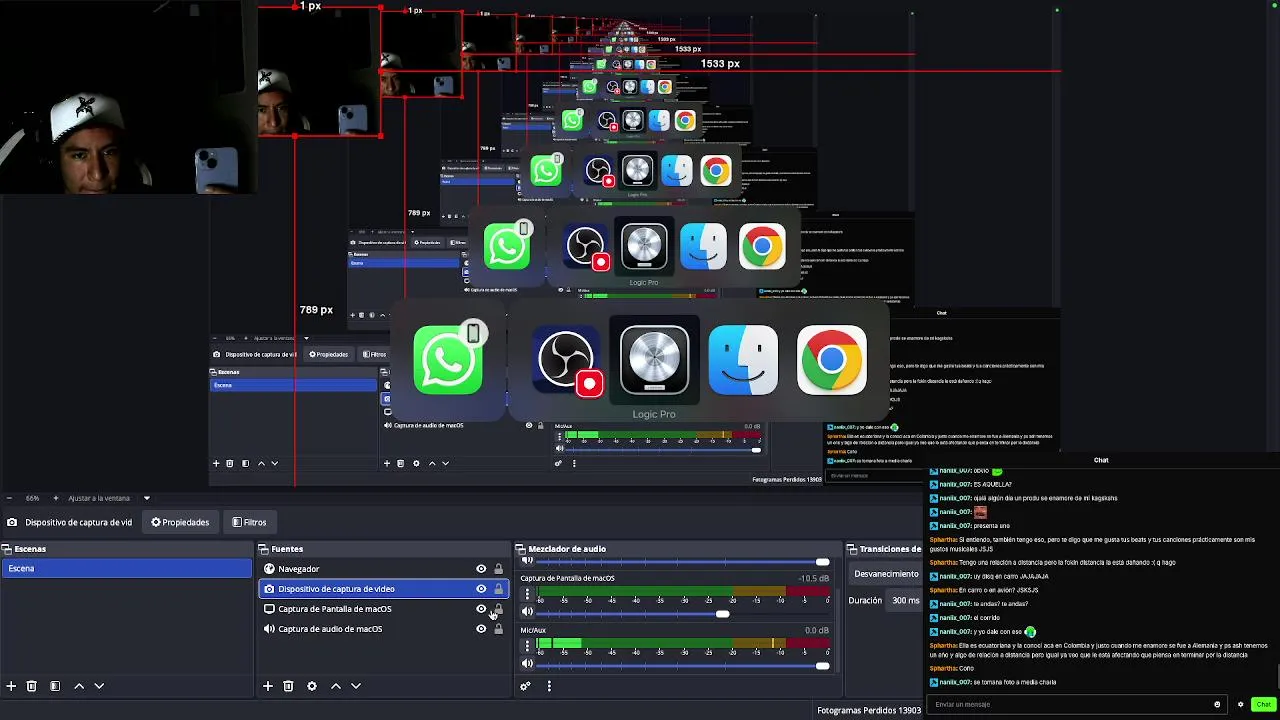Viewport: 1280px width, 720px height.
Task: Mute the Mic/Aux audio channel
Action: (527, 664)
